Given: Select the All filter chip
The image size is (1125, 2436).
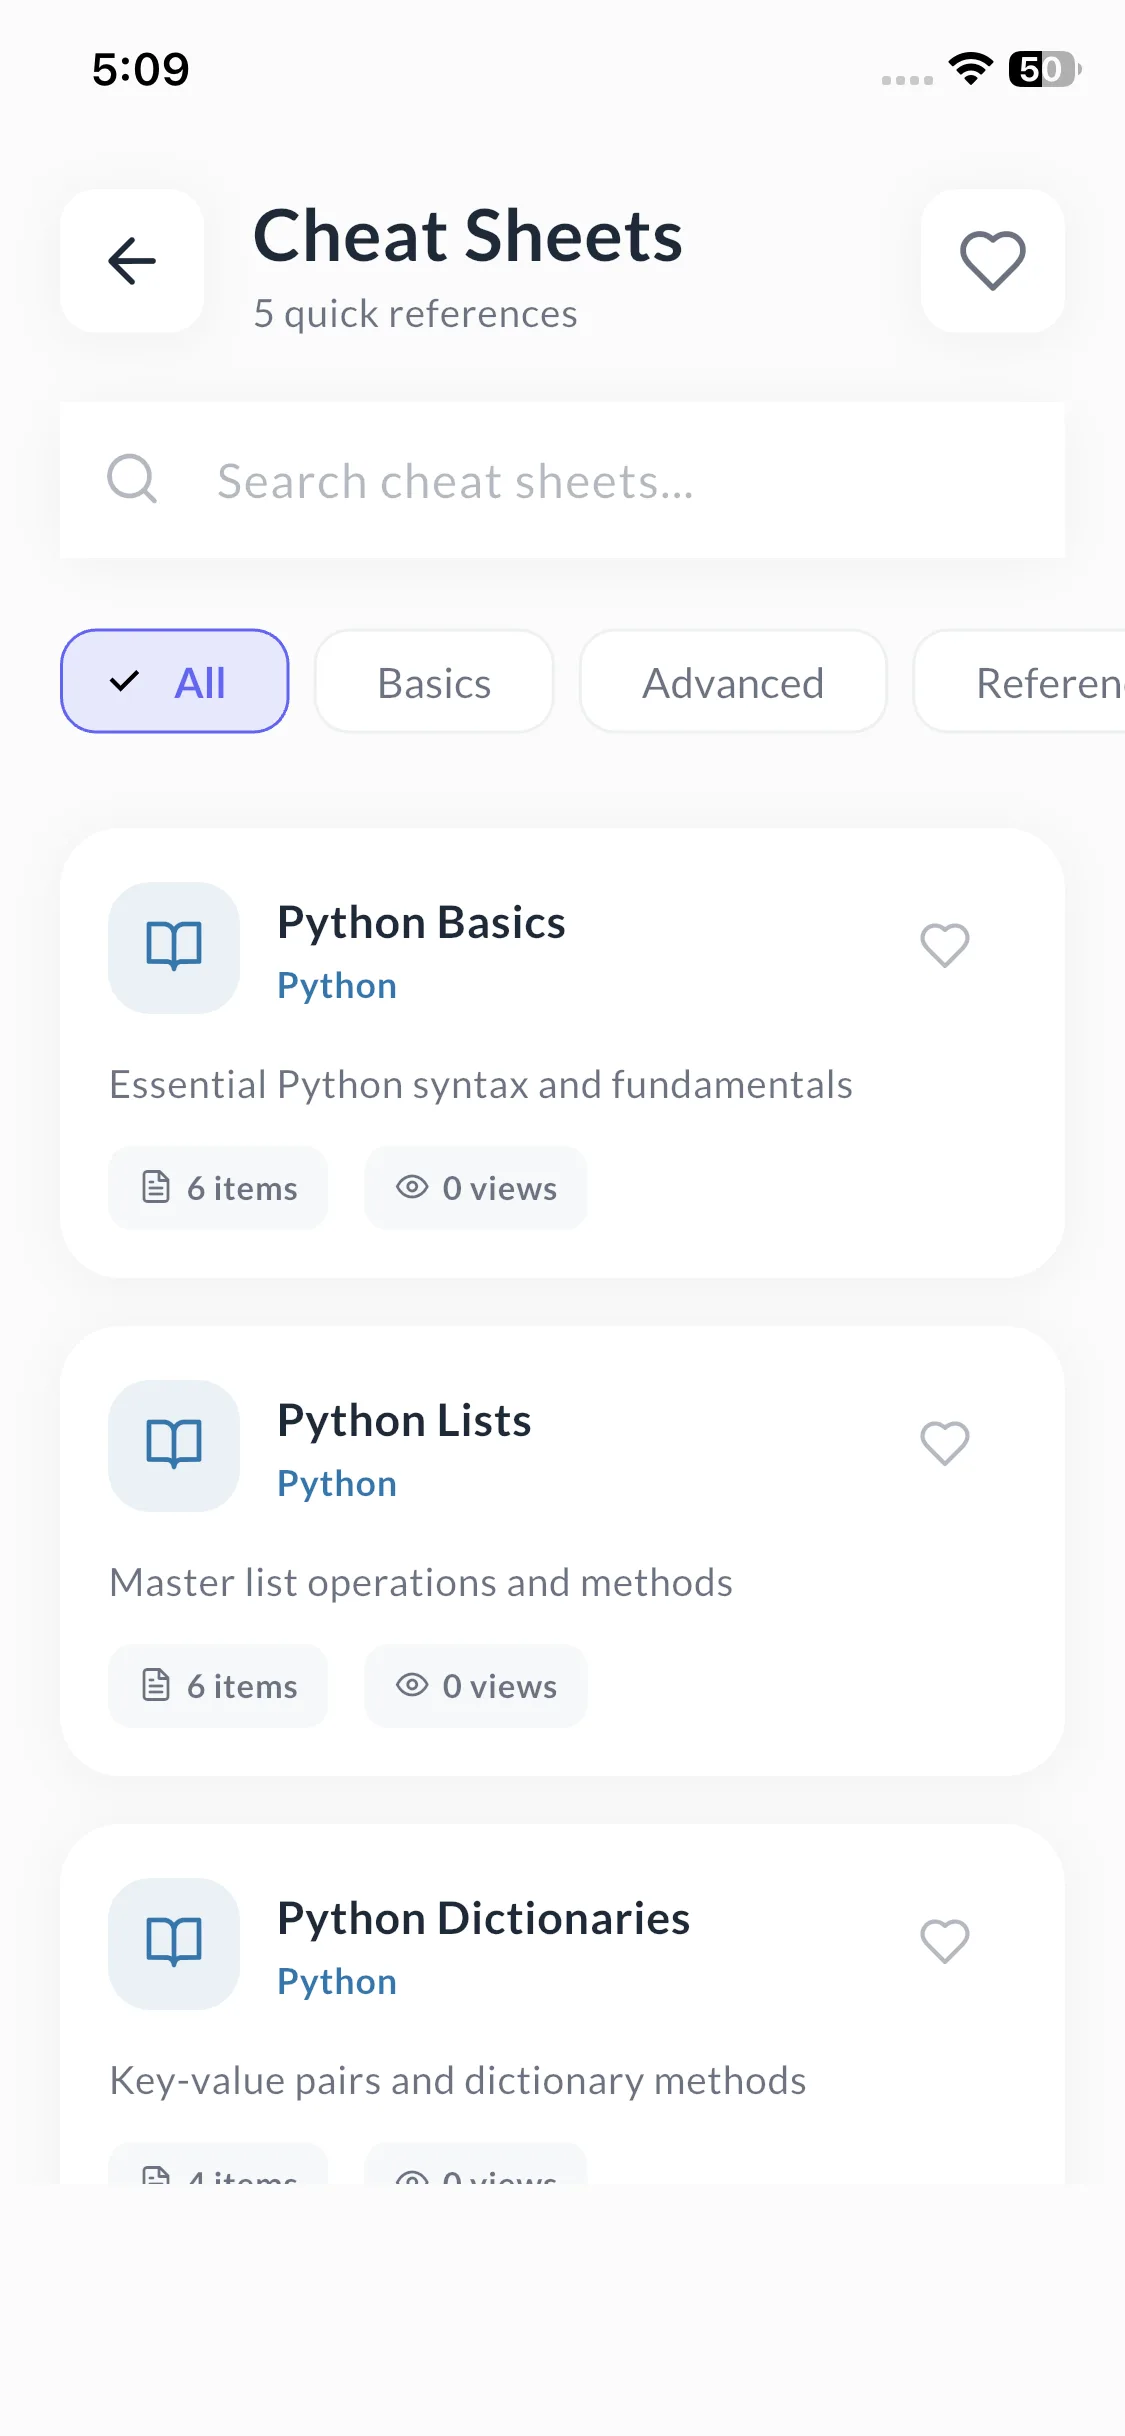Looking at the screenshot, I should 175,682.
